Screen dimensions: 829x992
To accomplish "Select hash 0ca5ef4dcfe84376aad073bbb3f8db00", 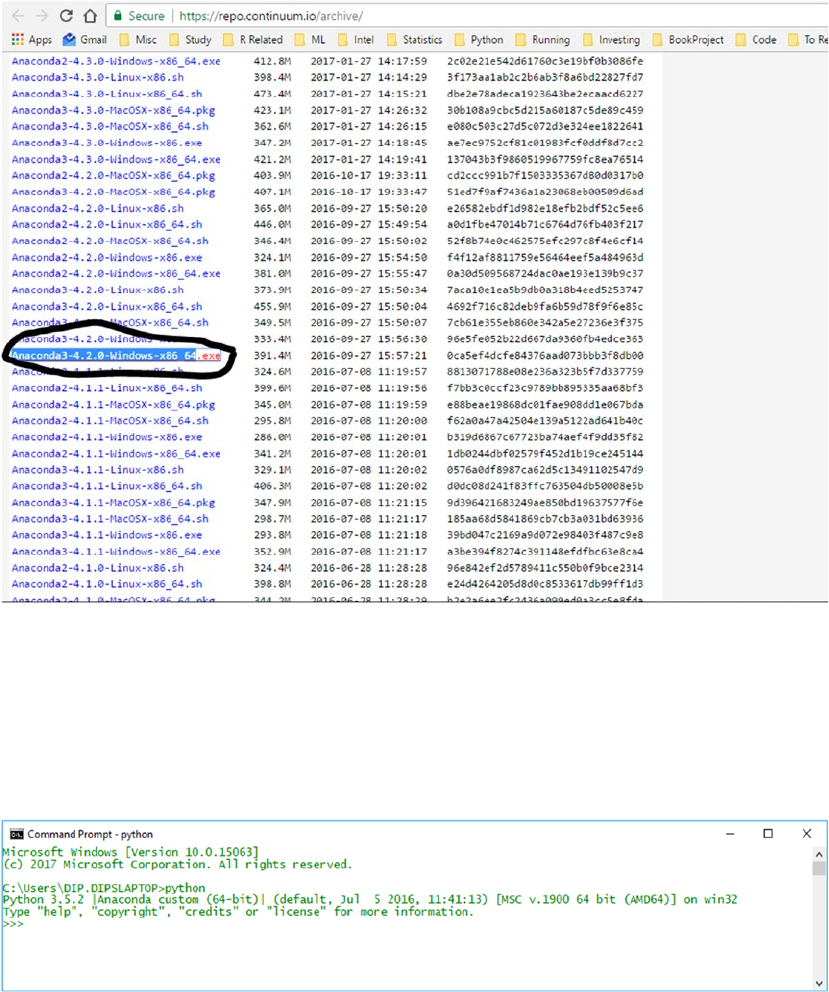I will [x=545, y=356].
